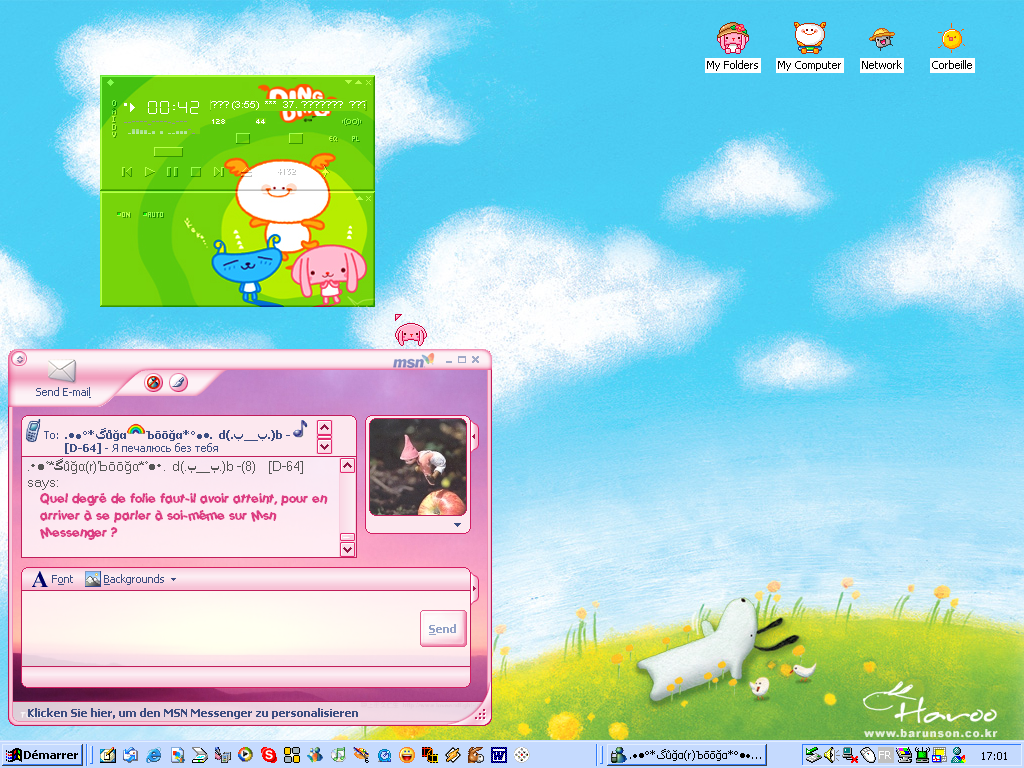Click music note quick launch icon
Image resolution: width=1024 pixels, height=768 pixels.
click(x=338, y=755)
